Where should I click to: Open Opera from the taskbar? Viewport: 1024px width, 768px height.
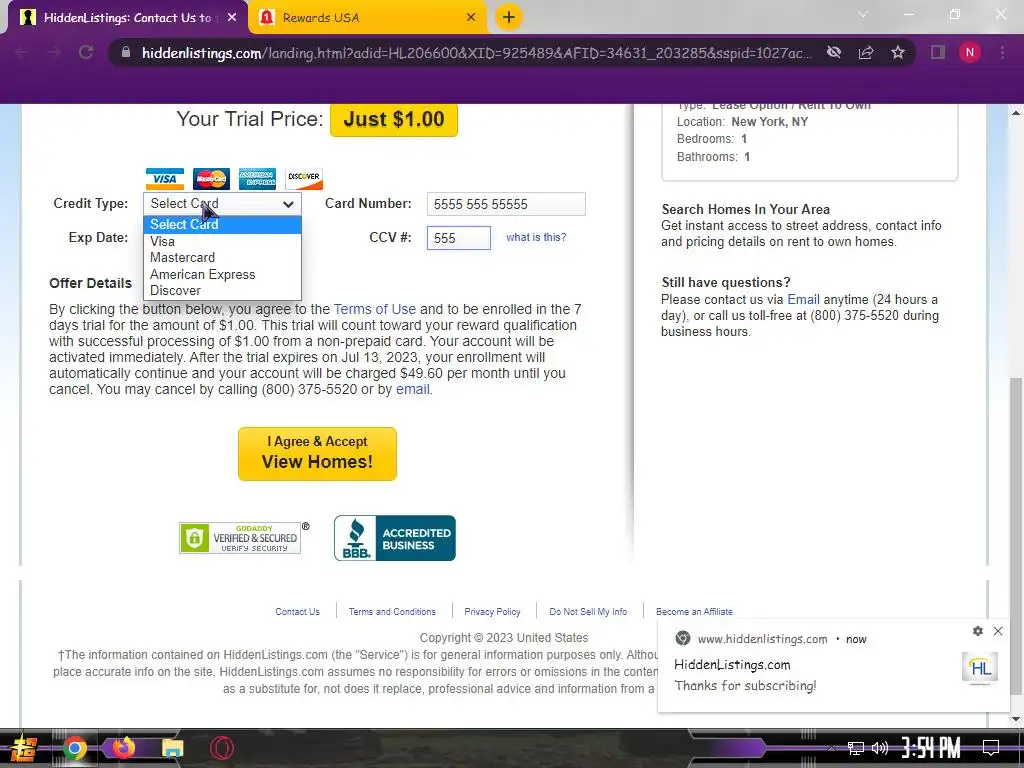point(221,748)
